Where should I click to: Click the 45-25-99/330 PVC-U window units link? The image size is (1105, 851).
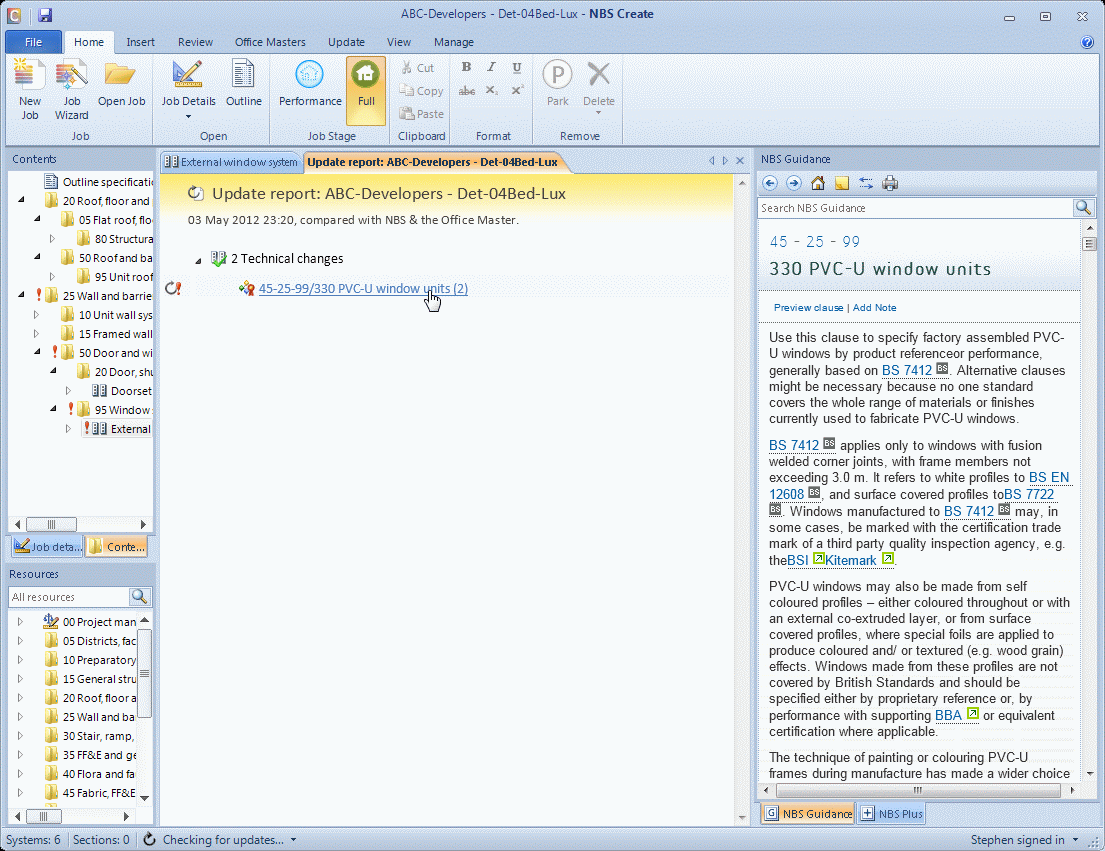click(363, 288)
